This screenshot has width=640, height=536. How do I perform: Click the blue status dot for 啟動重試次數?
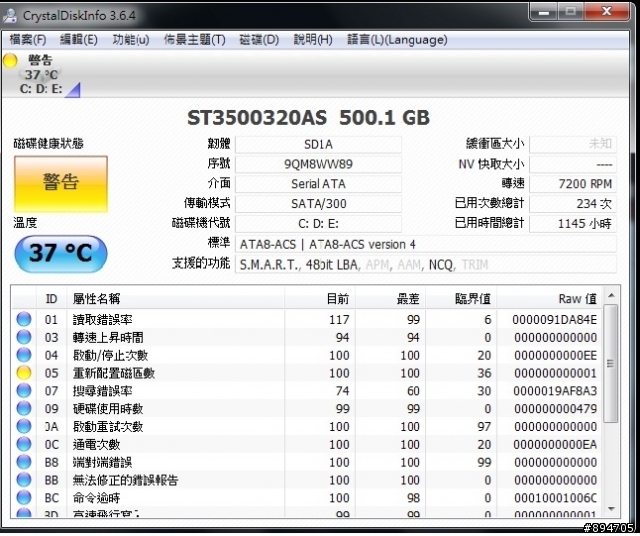click(24, 426)
